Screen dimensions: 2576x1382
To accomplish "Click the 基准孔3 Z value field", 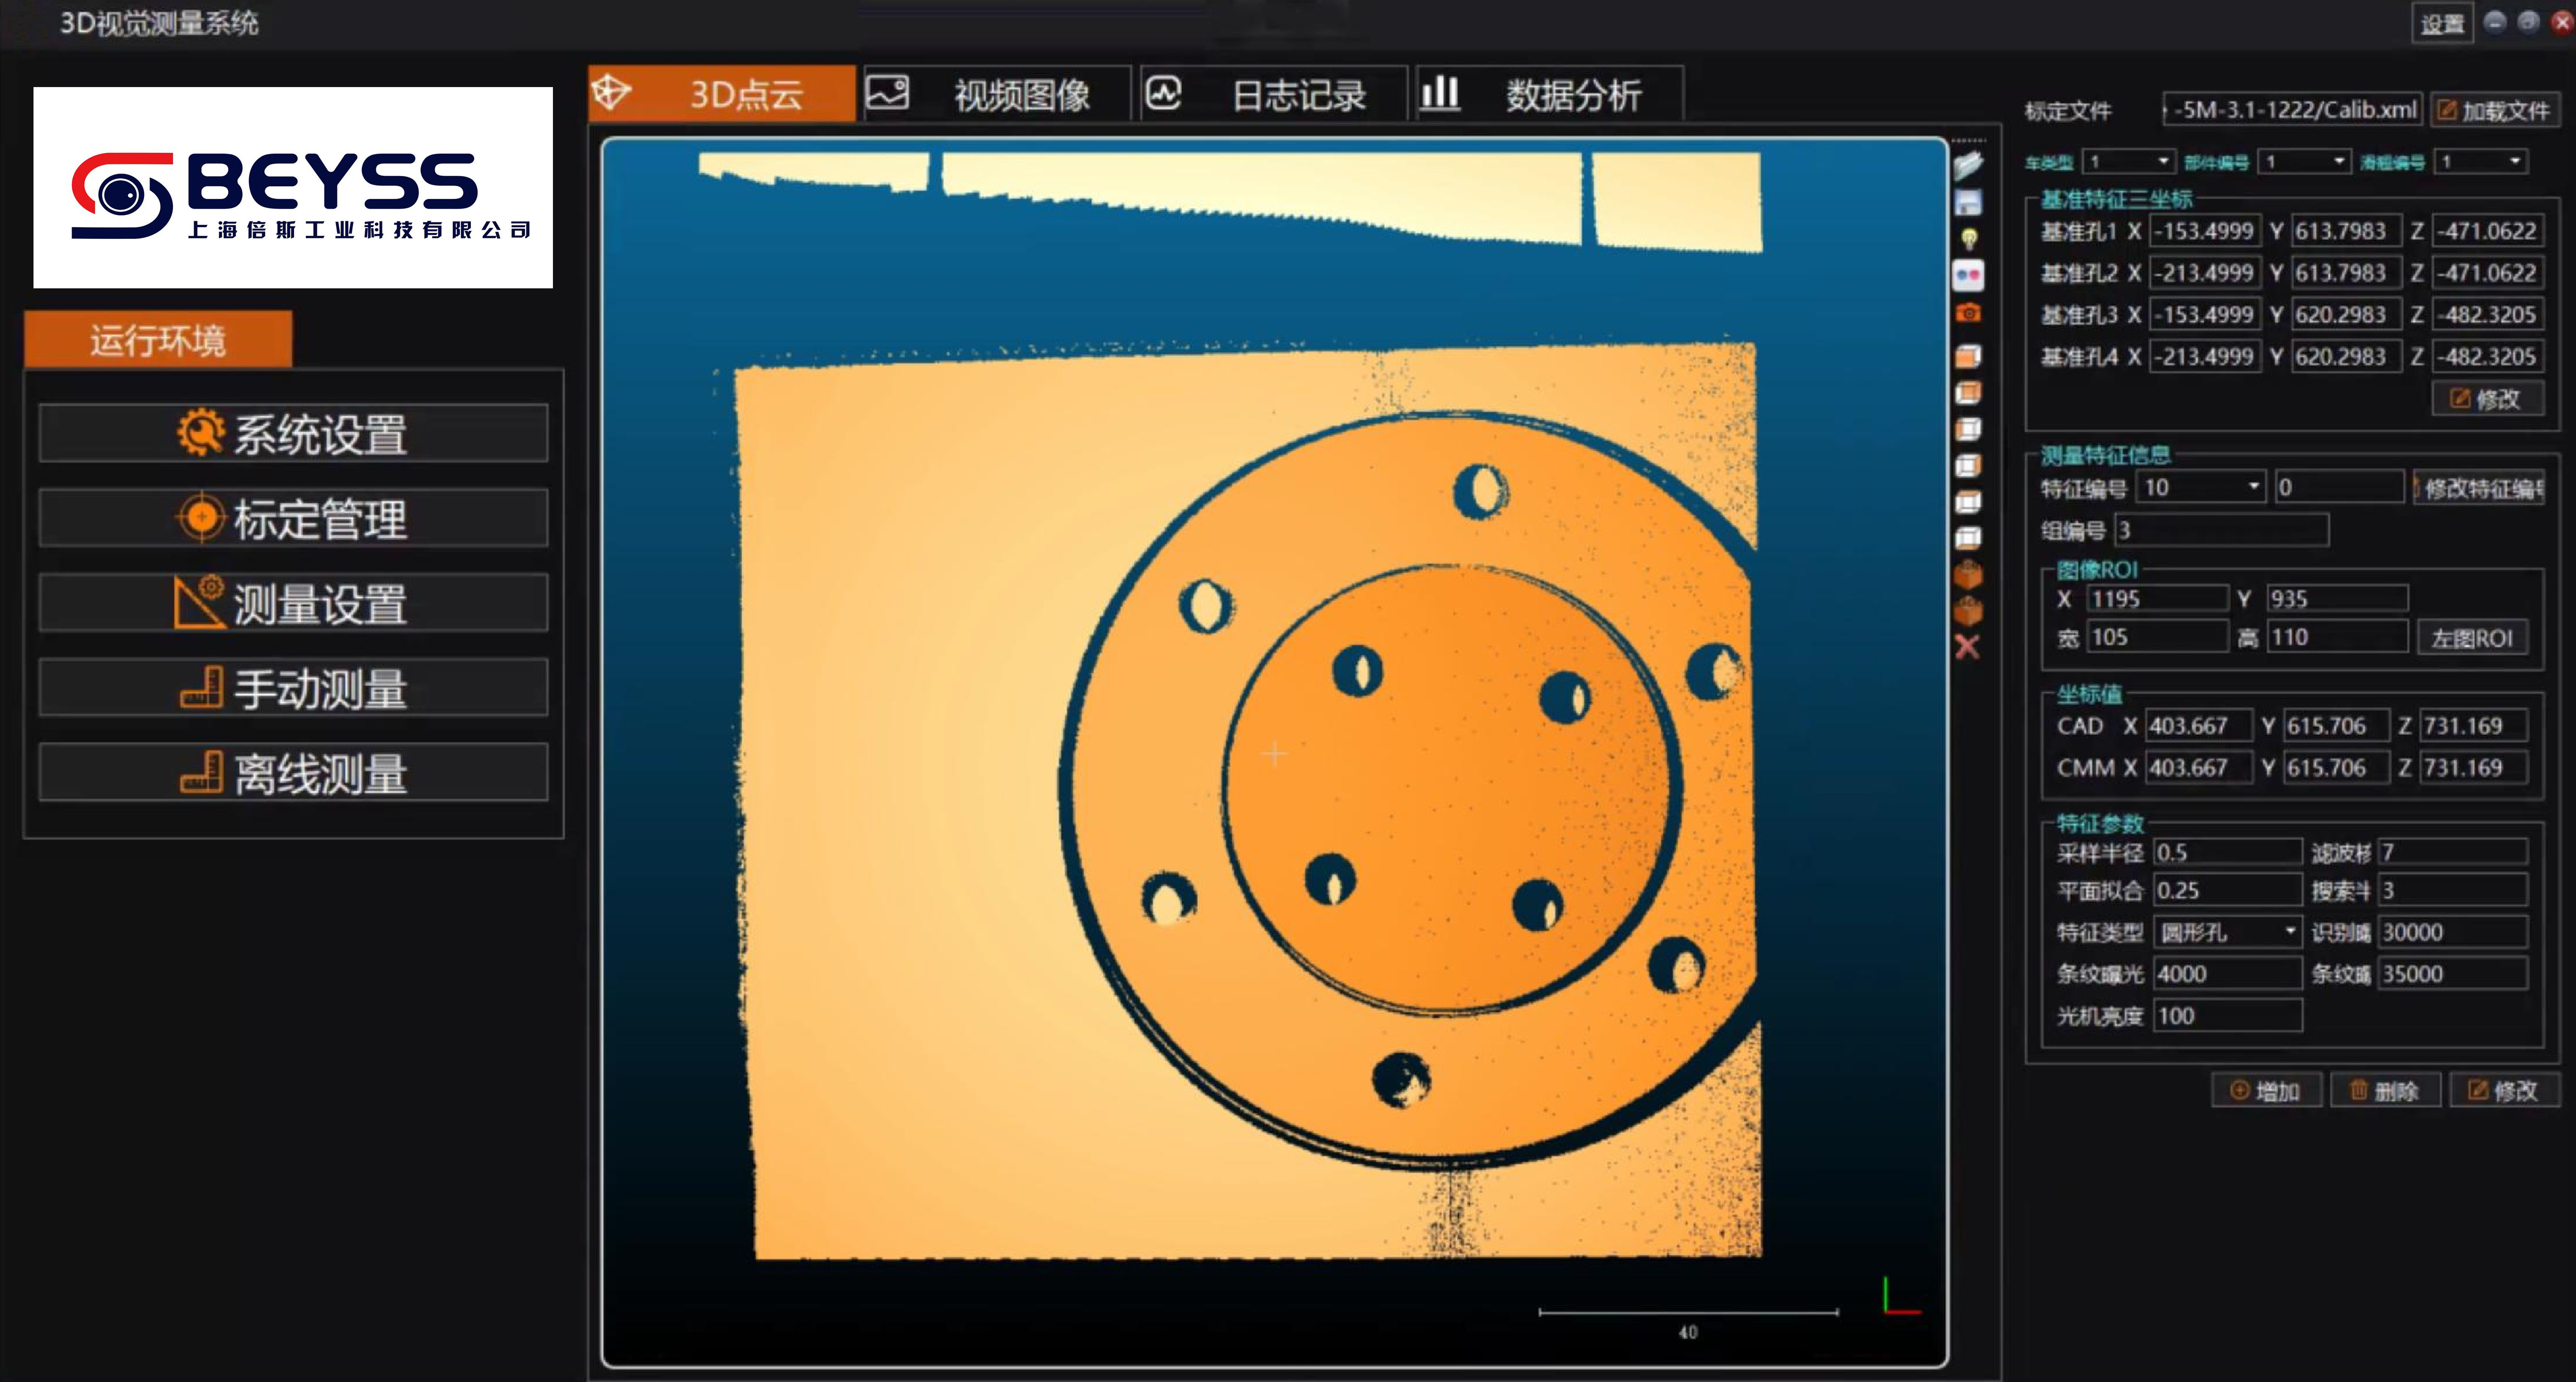I will click(x=2487, y=315).
